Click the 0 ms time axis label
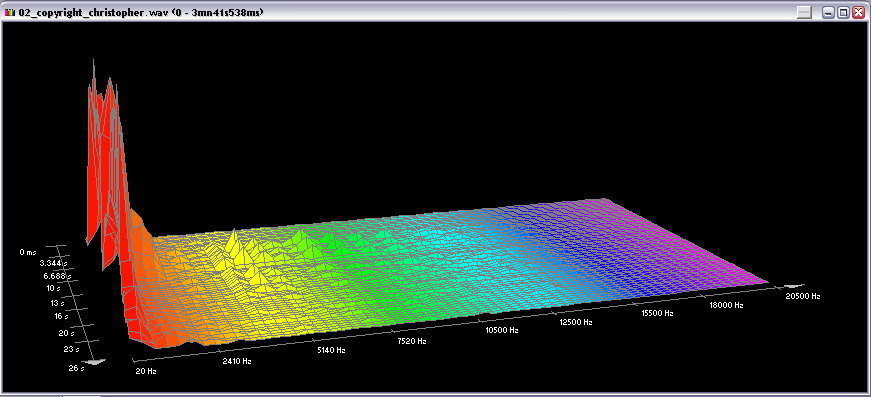Image resolution: width=871 pixels, height=397 pixels. (27, 252)
